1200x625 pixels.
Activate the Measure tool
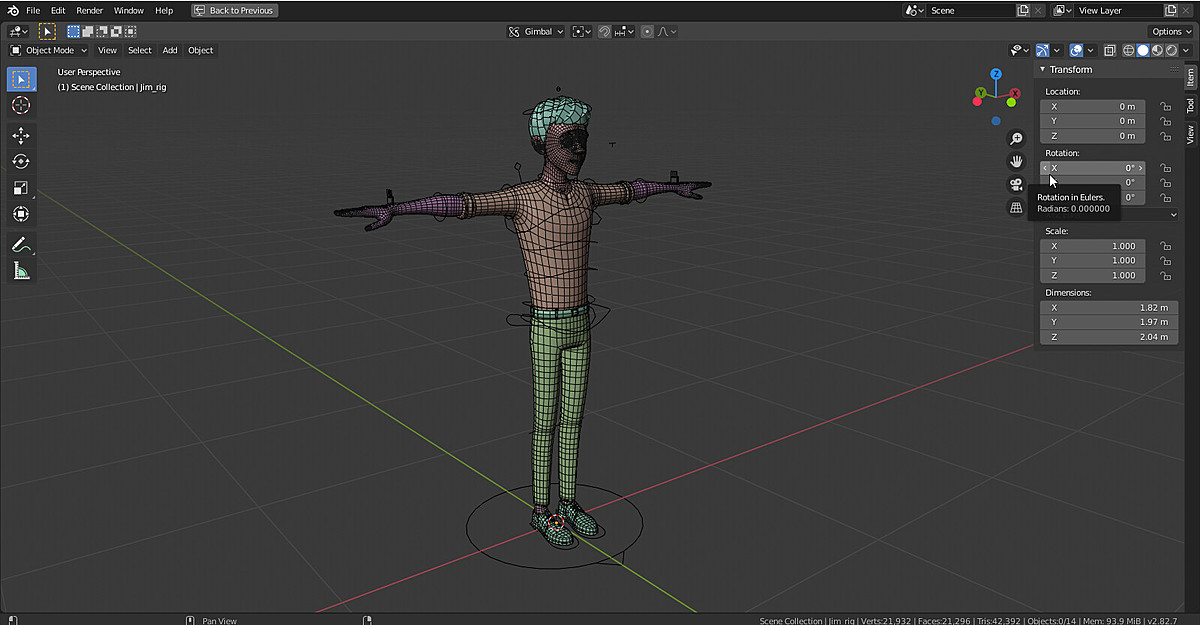[x=21, y=269]
